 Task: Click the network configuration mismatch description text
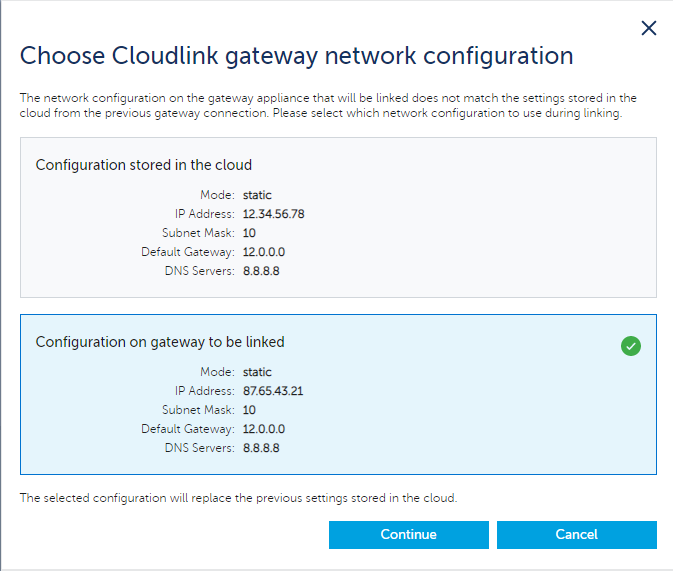click(328, 106)
